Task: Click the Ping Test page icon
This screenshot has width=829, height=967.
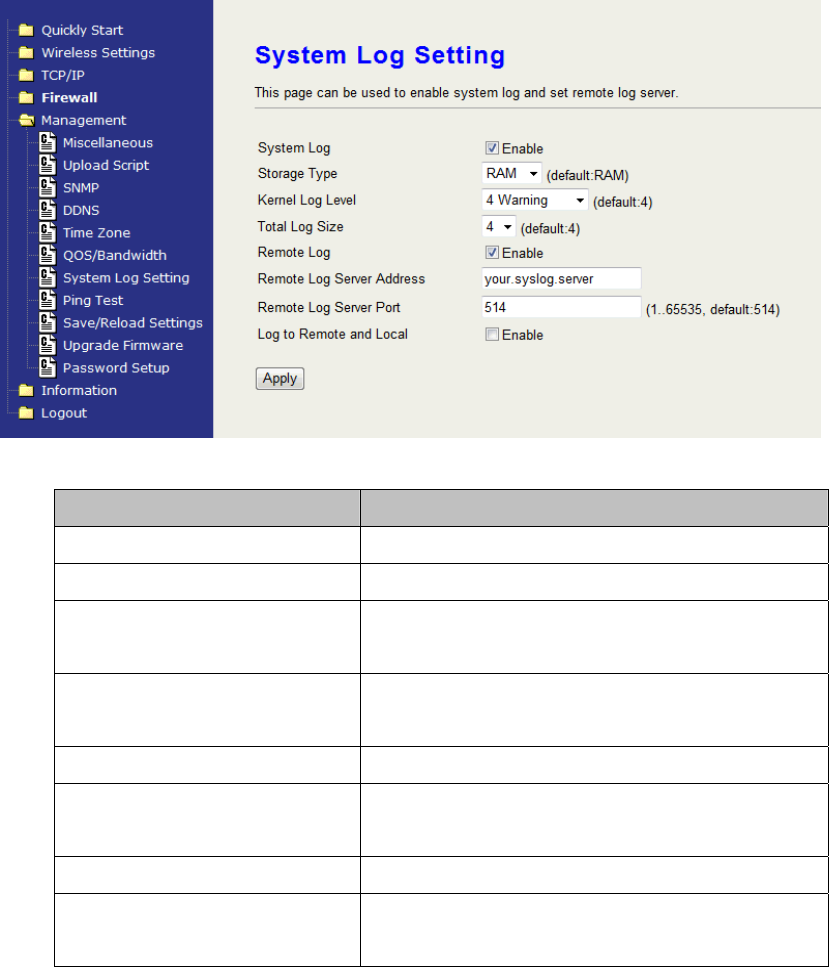Action: coord(47,300)
